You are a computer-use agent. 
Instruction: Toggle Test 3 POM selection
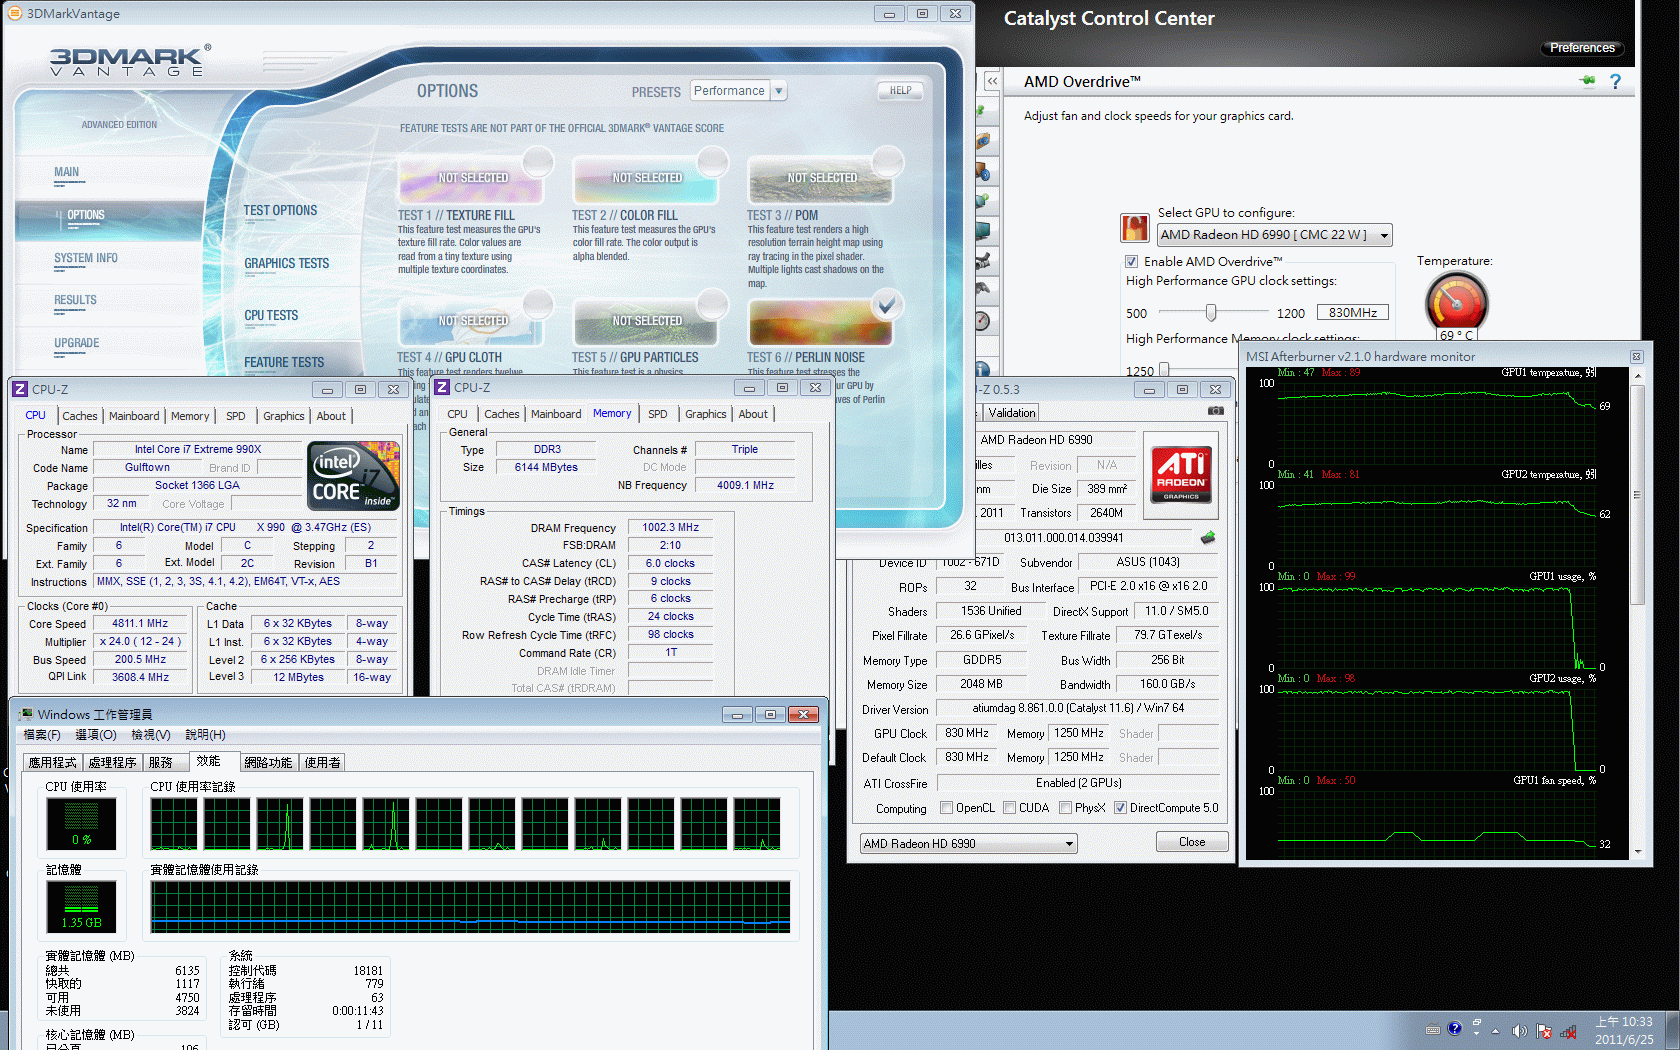point(888,162)
